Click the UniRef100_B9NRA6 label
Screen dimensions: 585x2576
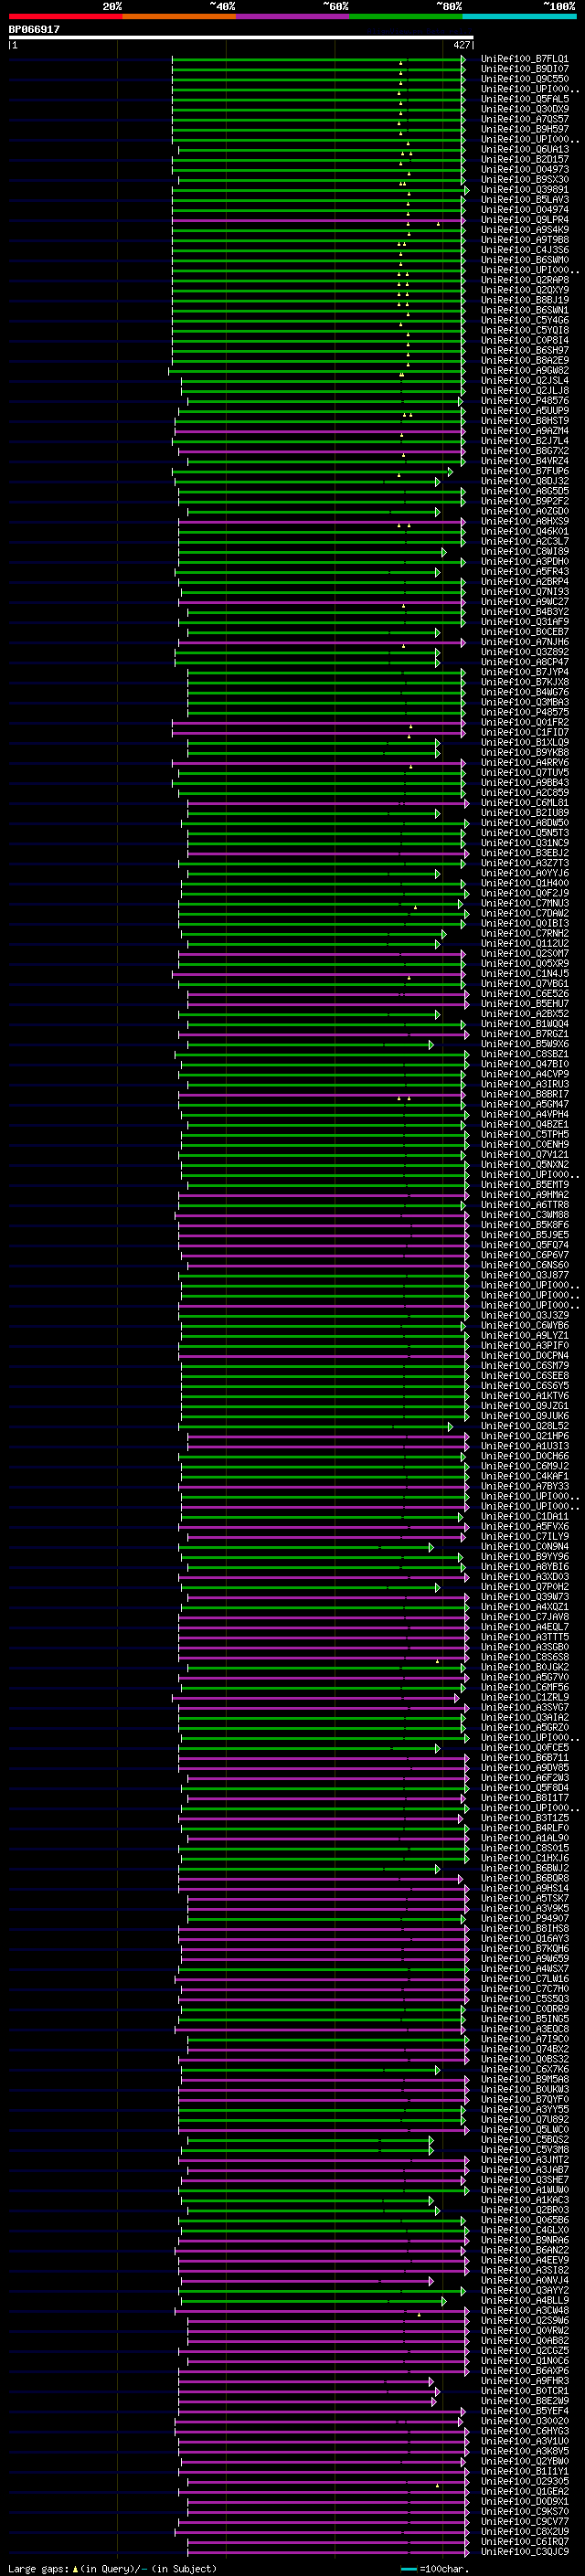coord(524,2240)
